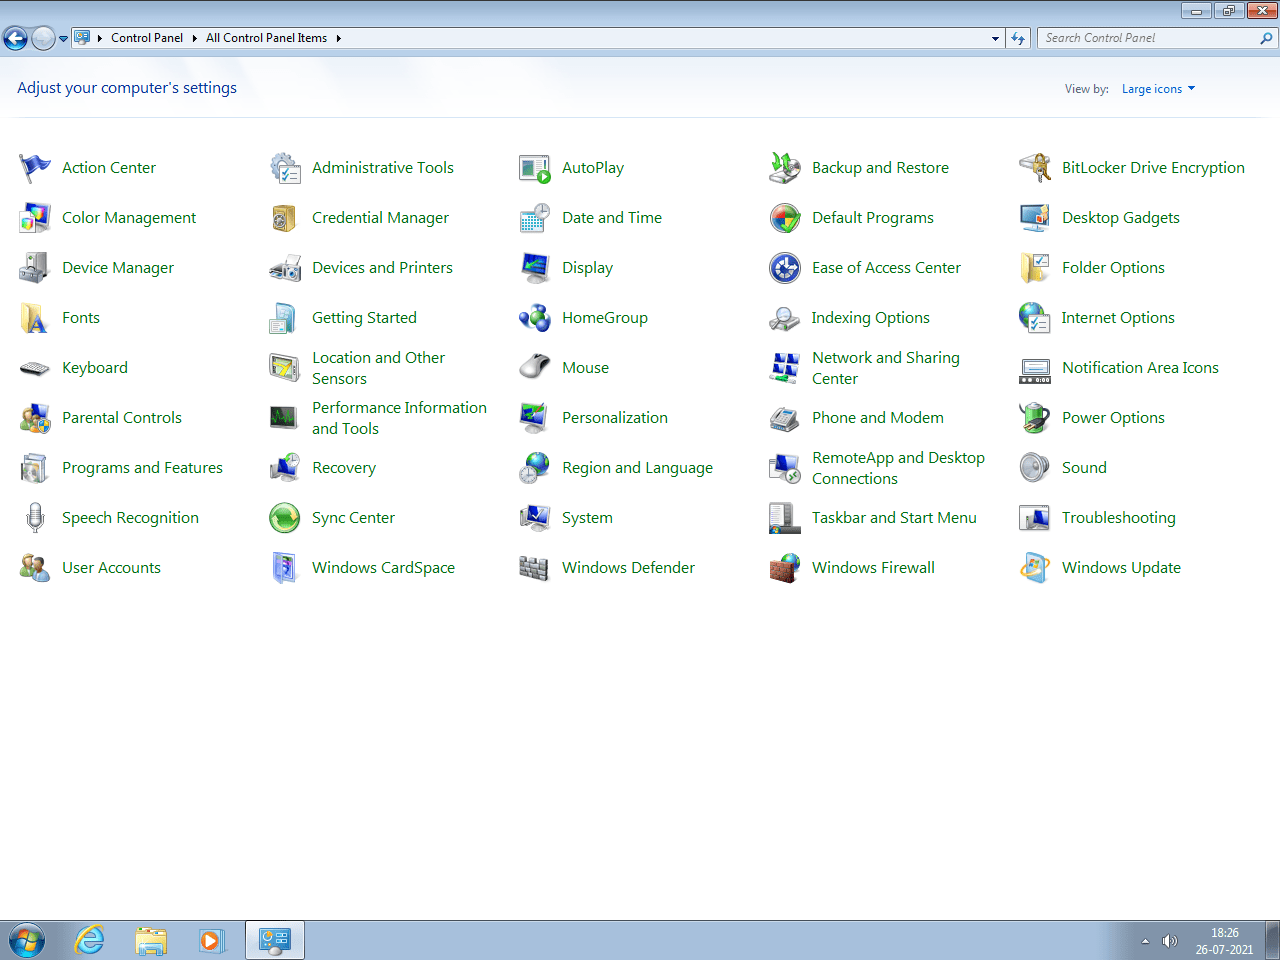The width and height of the screenshot is (1280, 960).
Task: Click the Desktop Gadgets icon
Action: [x=1035, y=218]
